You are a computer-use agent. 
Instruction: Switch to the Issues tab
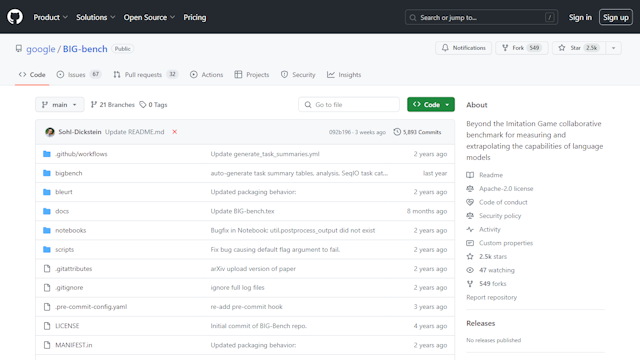tap(78, 75)
